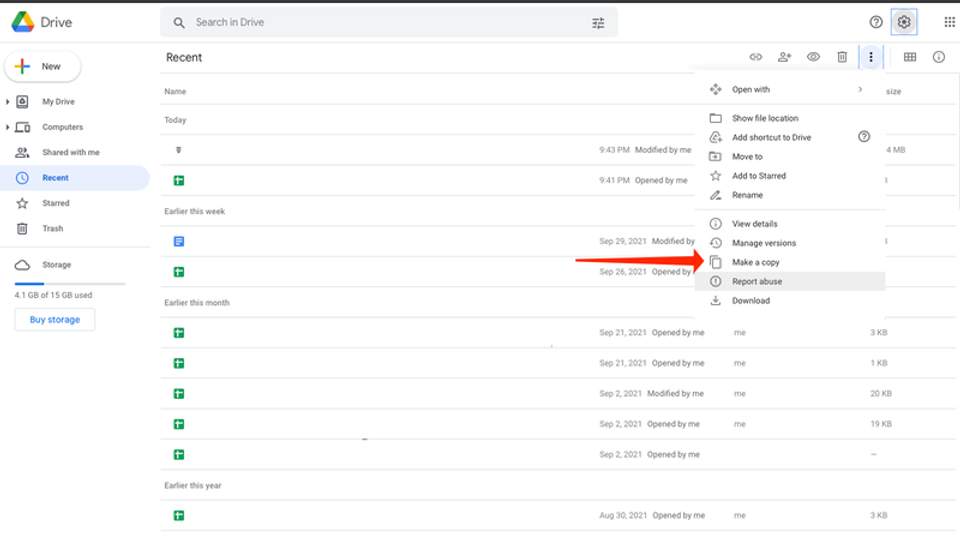Viewport: 960px width, 540px height.
Task: Expand the My Drive tree arrow
Action: point(7,102)
